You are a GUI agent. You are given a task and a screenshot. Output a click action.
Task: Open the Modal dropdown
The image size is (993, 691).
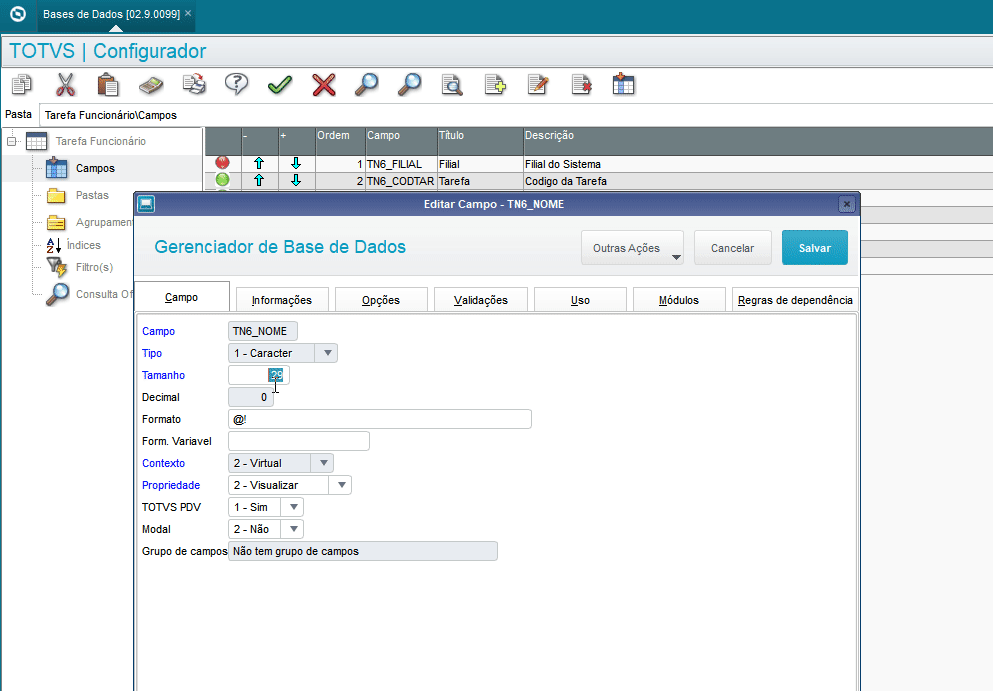click(x=294, y=529)
